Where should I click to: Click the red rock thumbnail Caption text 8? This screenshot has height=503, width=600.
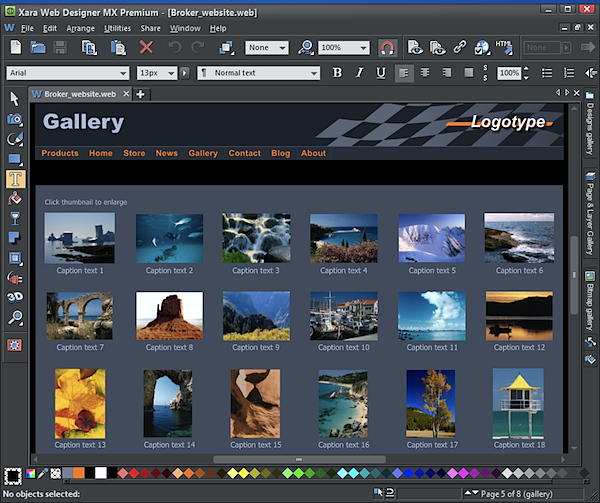pos(169,316)
